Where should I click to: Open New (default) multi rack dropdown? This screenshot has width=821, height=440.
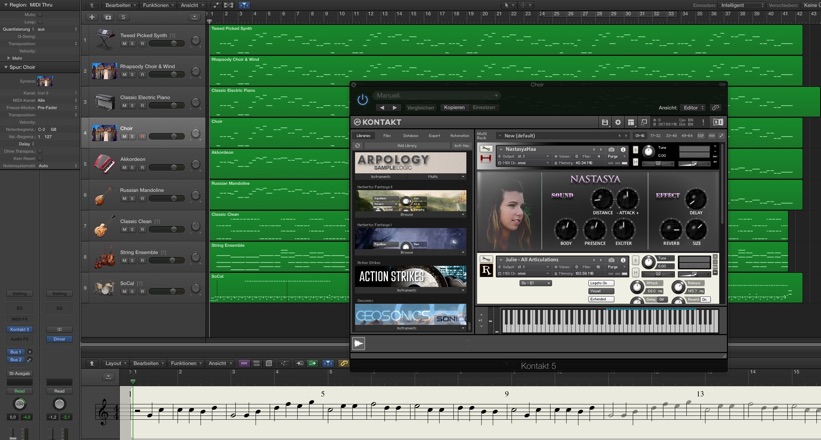(x=562, y=136)
